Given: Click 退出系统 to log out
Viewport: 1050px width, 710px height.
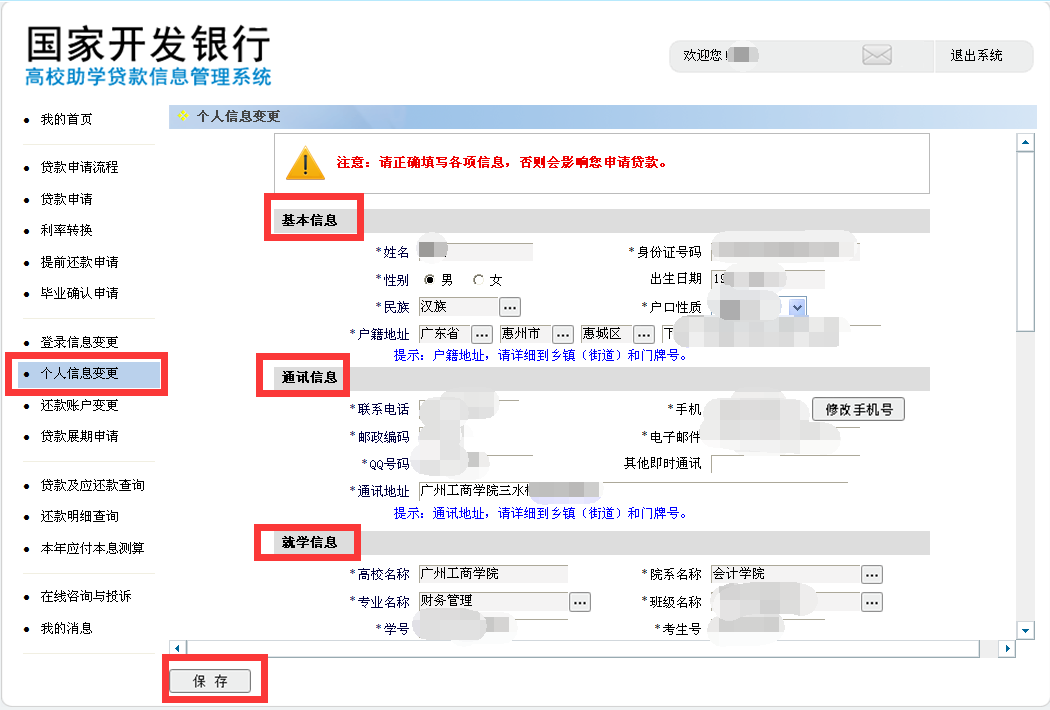Looking at the screenshot, I should [976, 56].
